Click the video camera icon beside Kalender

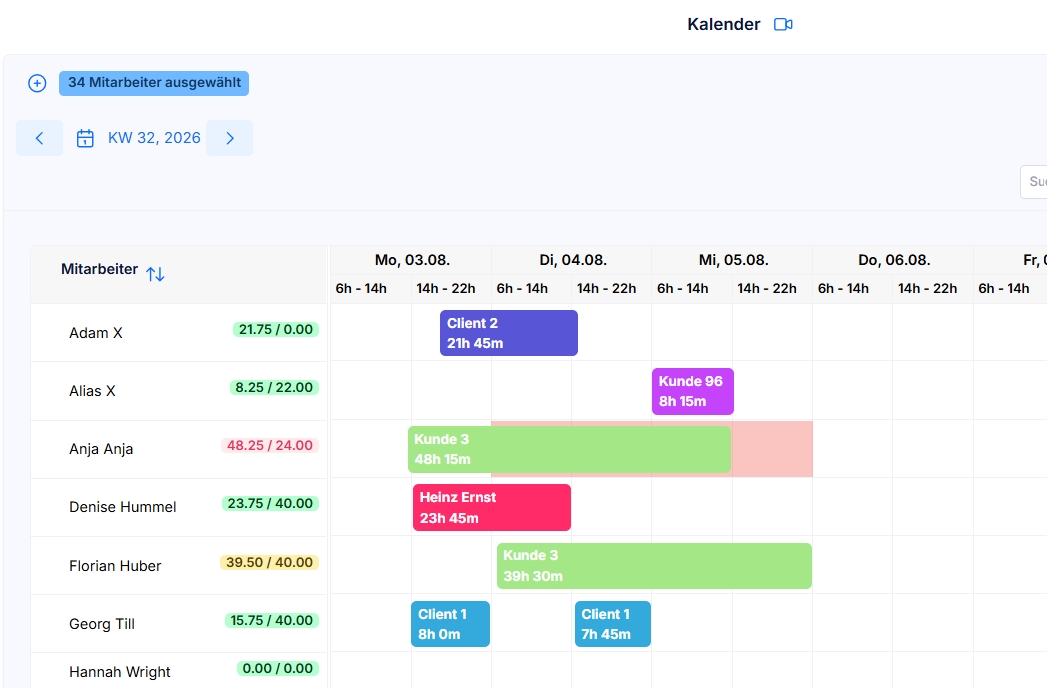coord(783,25)
